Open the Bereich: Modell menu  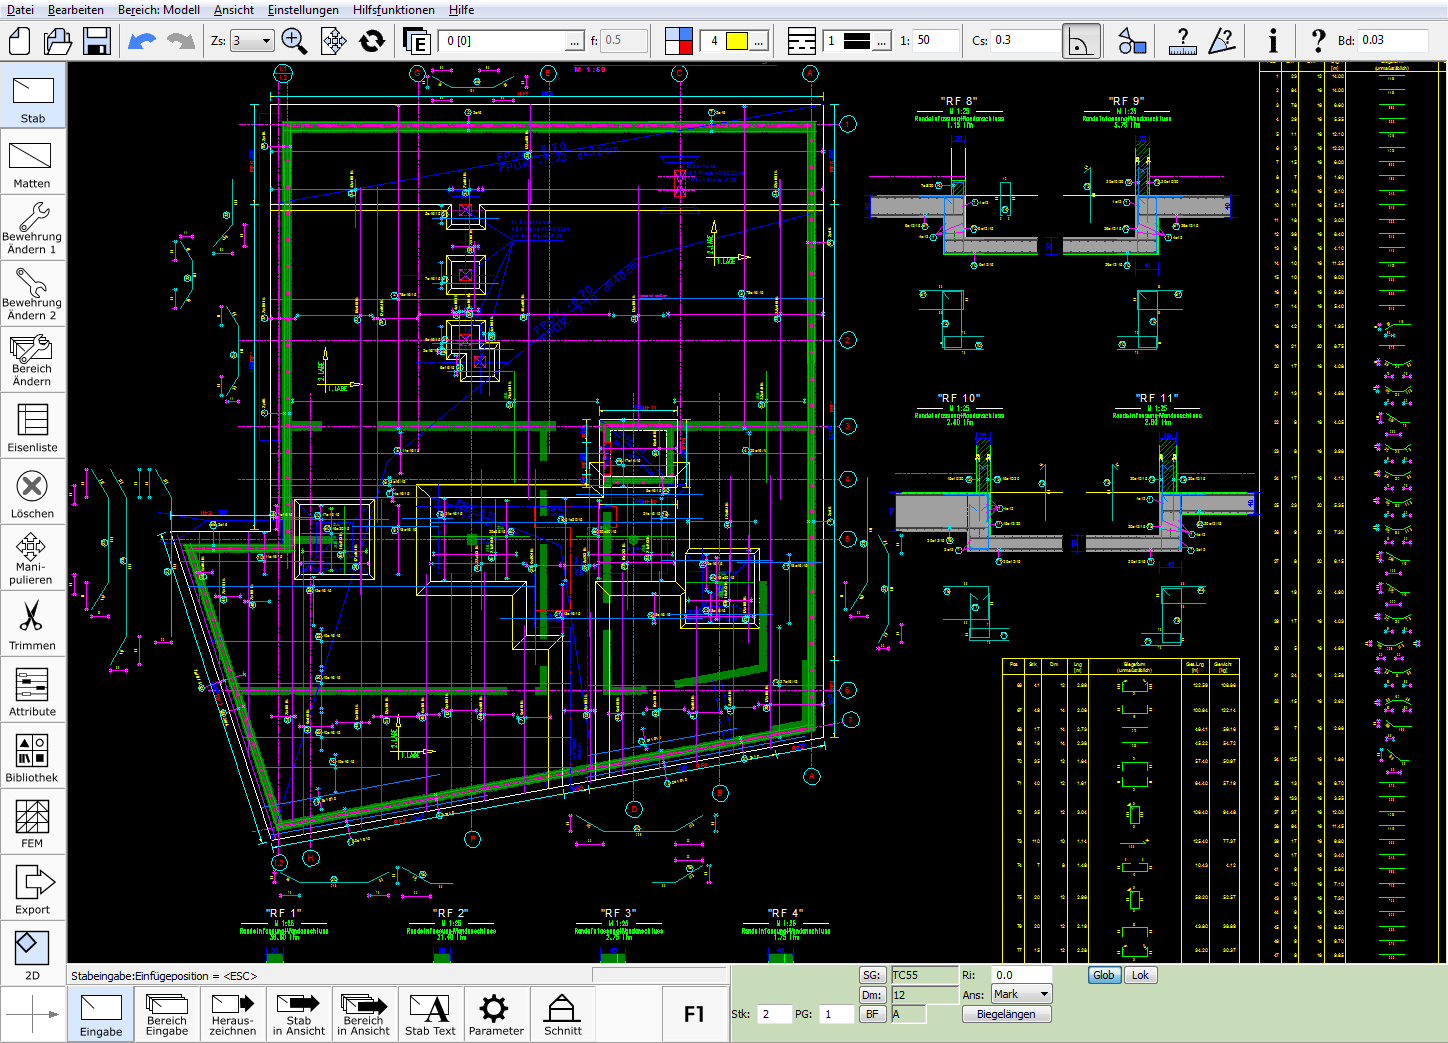coord(159,10)
